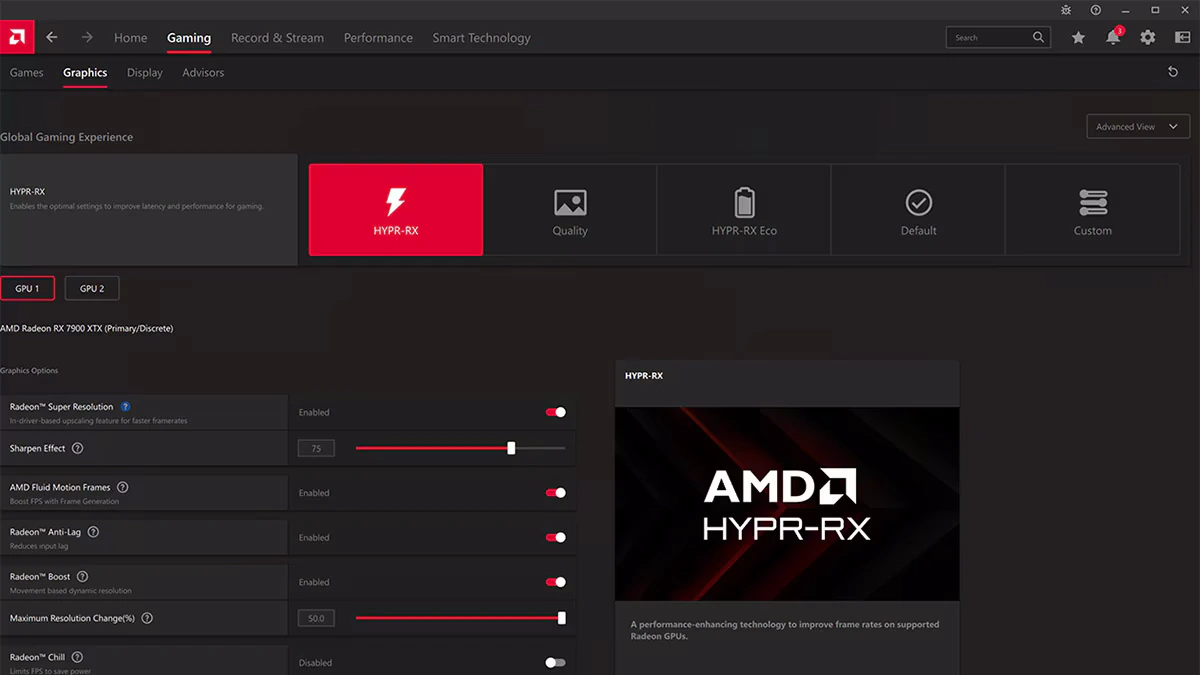Image resolution: width=1200 pixels, height=675 pixels.
Task: Reset graphics settings with undo arrow
Action: 1173,72
